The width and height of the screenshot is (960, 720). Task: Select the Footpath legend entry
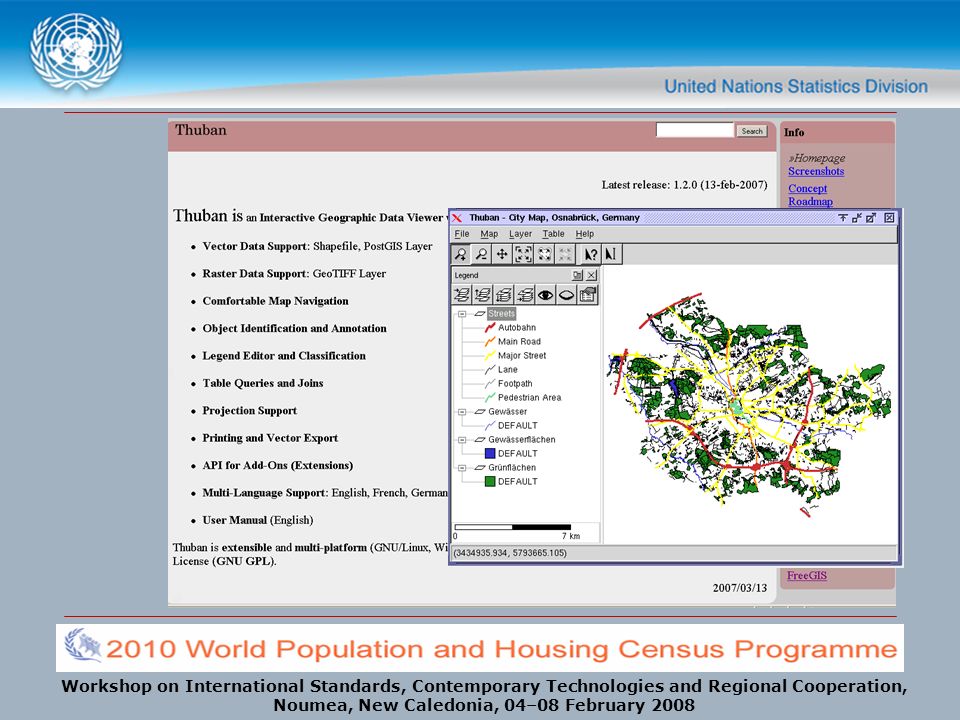tap(515, 384)
